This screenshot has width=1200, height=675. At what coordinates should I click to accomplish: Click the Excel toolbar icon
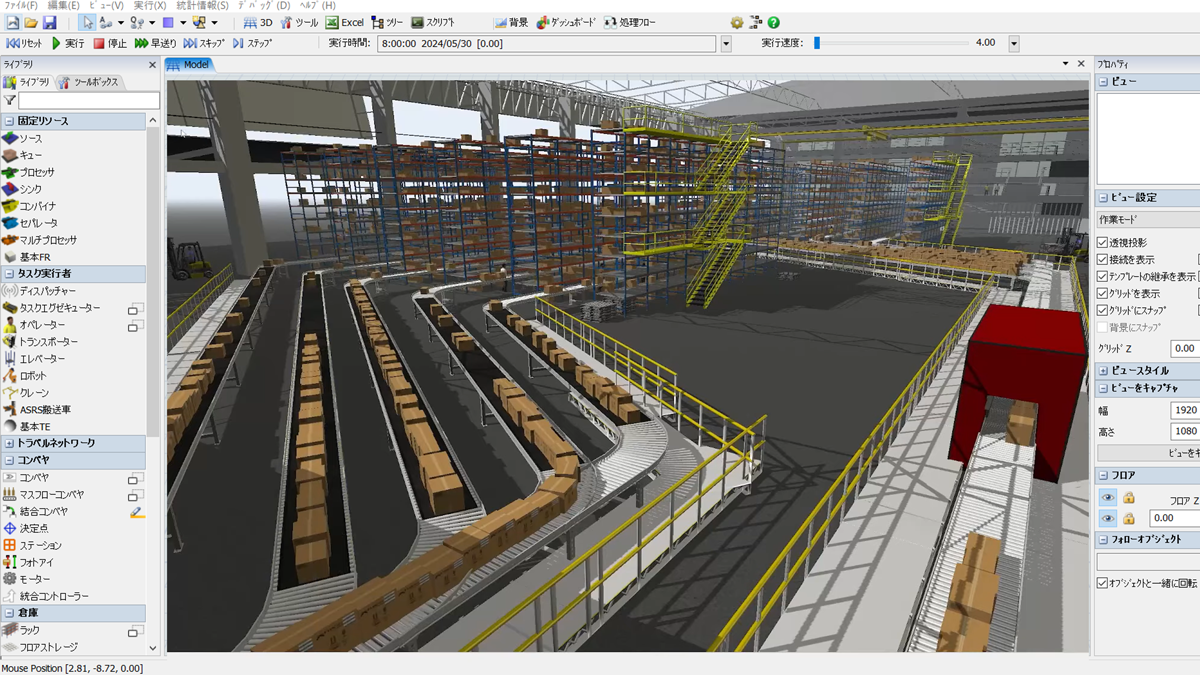[345, 22]
